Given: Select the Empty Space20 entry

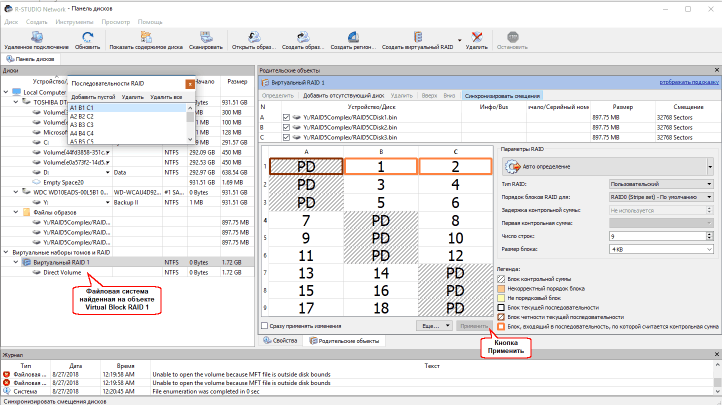Looking at the screenshot, I should tap(63, 182).
